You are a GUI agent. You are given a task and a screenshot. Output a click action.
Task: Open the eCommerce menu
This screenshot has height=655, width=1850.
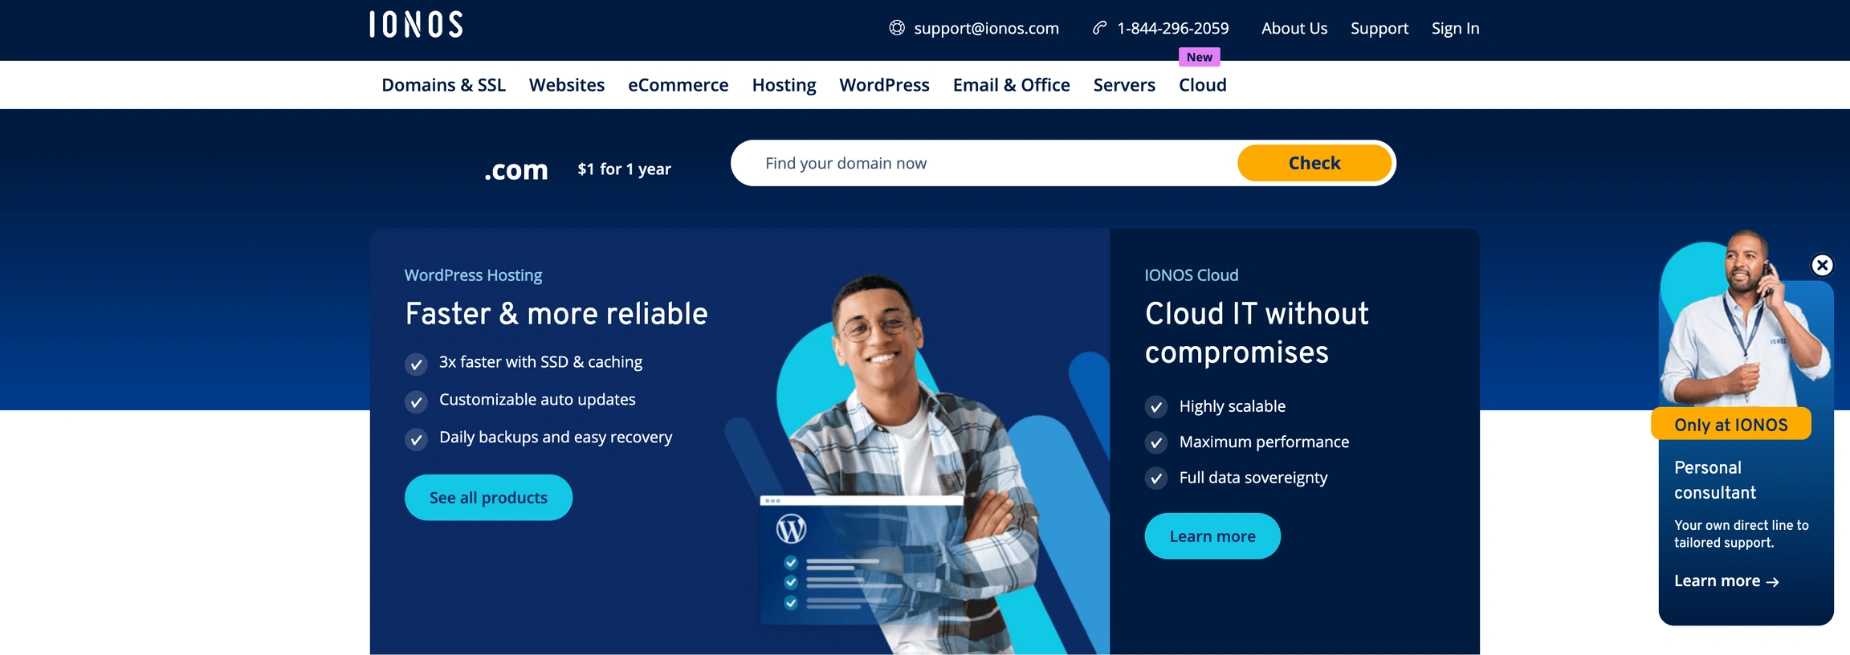coord(678,85)
